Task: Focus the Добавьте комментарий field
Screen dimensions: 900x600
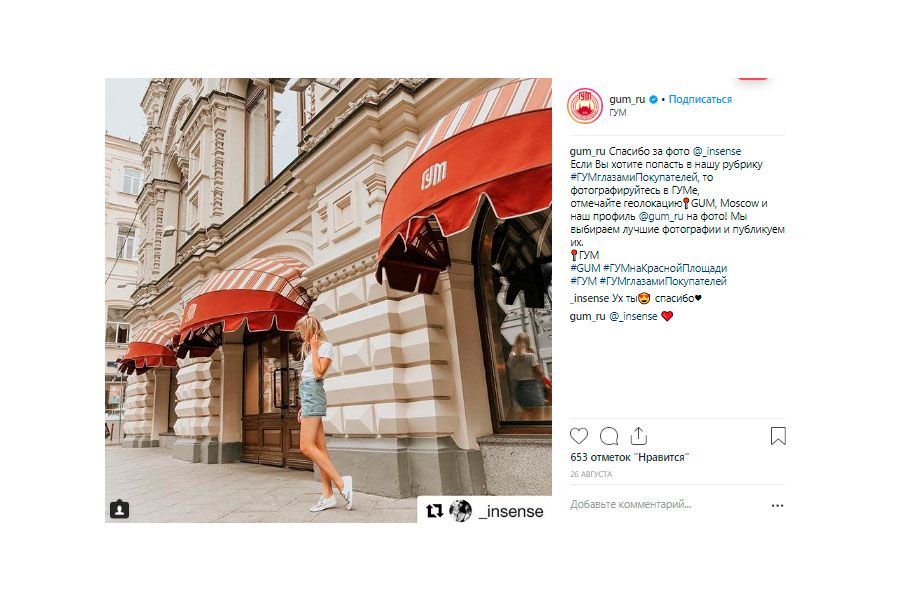Action: (x=666, y=505)
